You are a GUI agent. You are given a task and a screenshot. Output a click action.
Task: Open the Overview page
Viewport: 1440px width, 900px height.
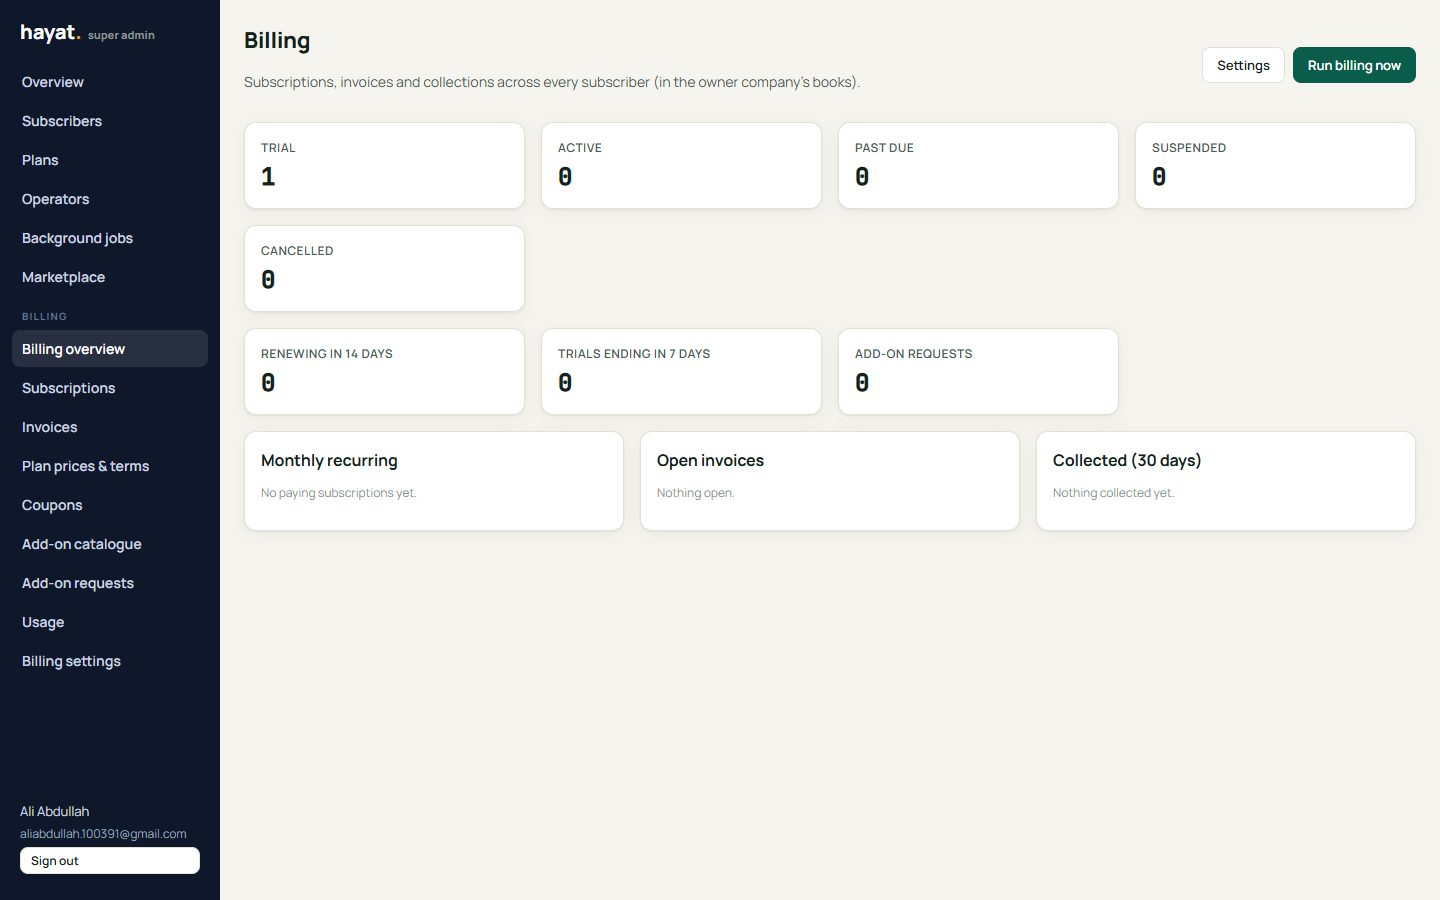(x=110, y=82)
